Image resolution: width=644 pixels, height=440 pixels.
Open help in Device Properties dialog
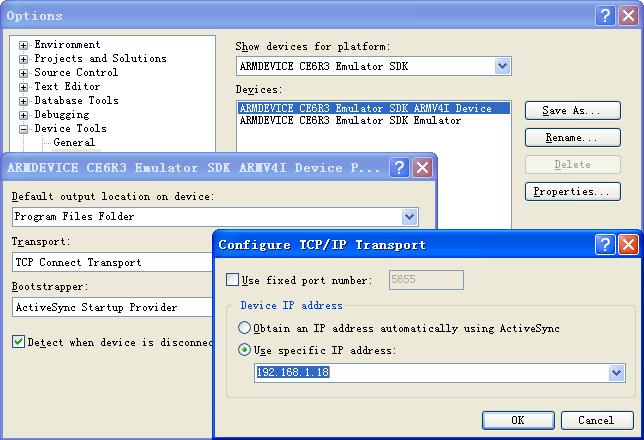399,168
